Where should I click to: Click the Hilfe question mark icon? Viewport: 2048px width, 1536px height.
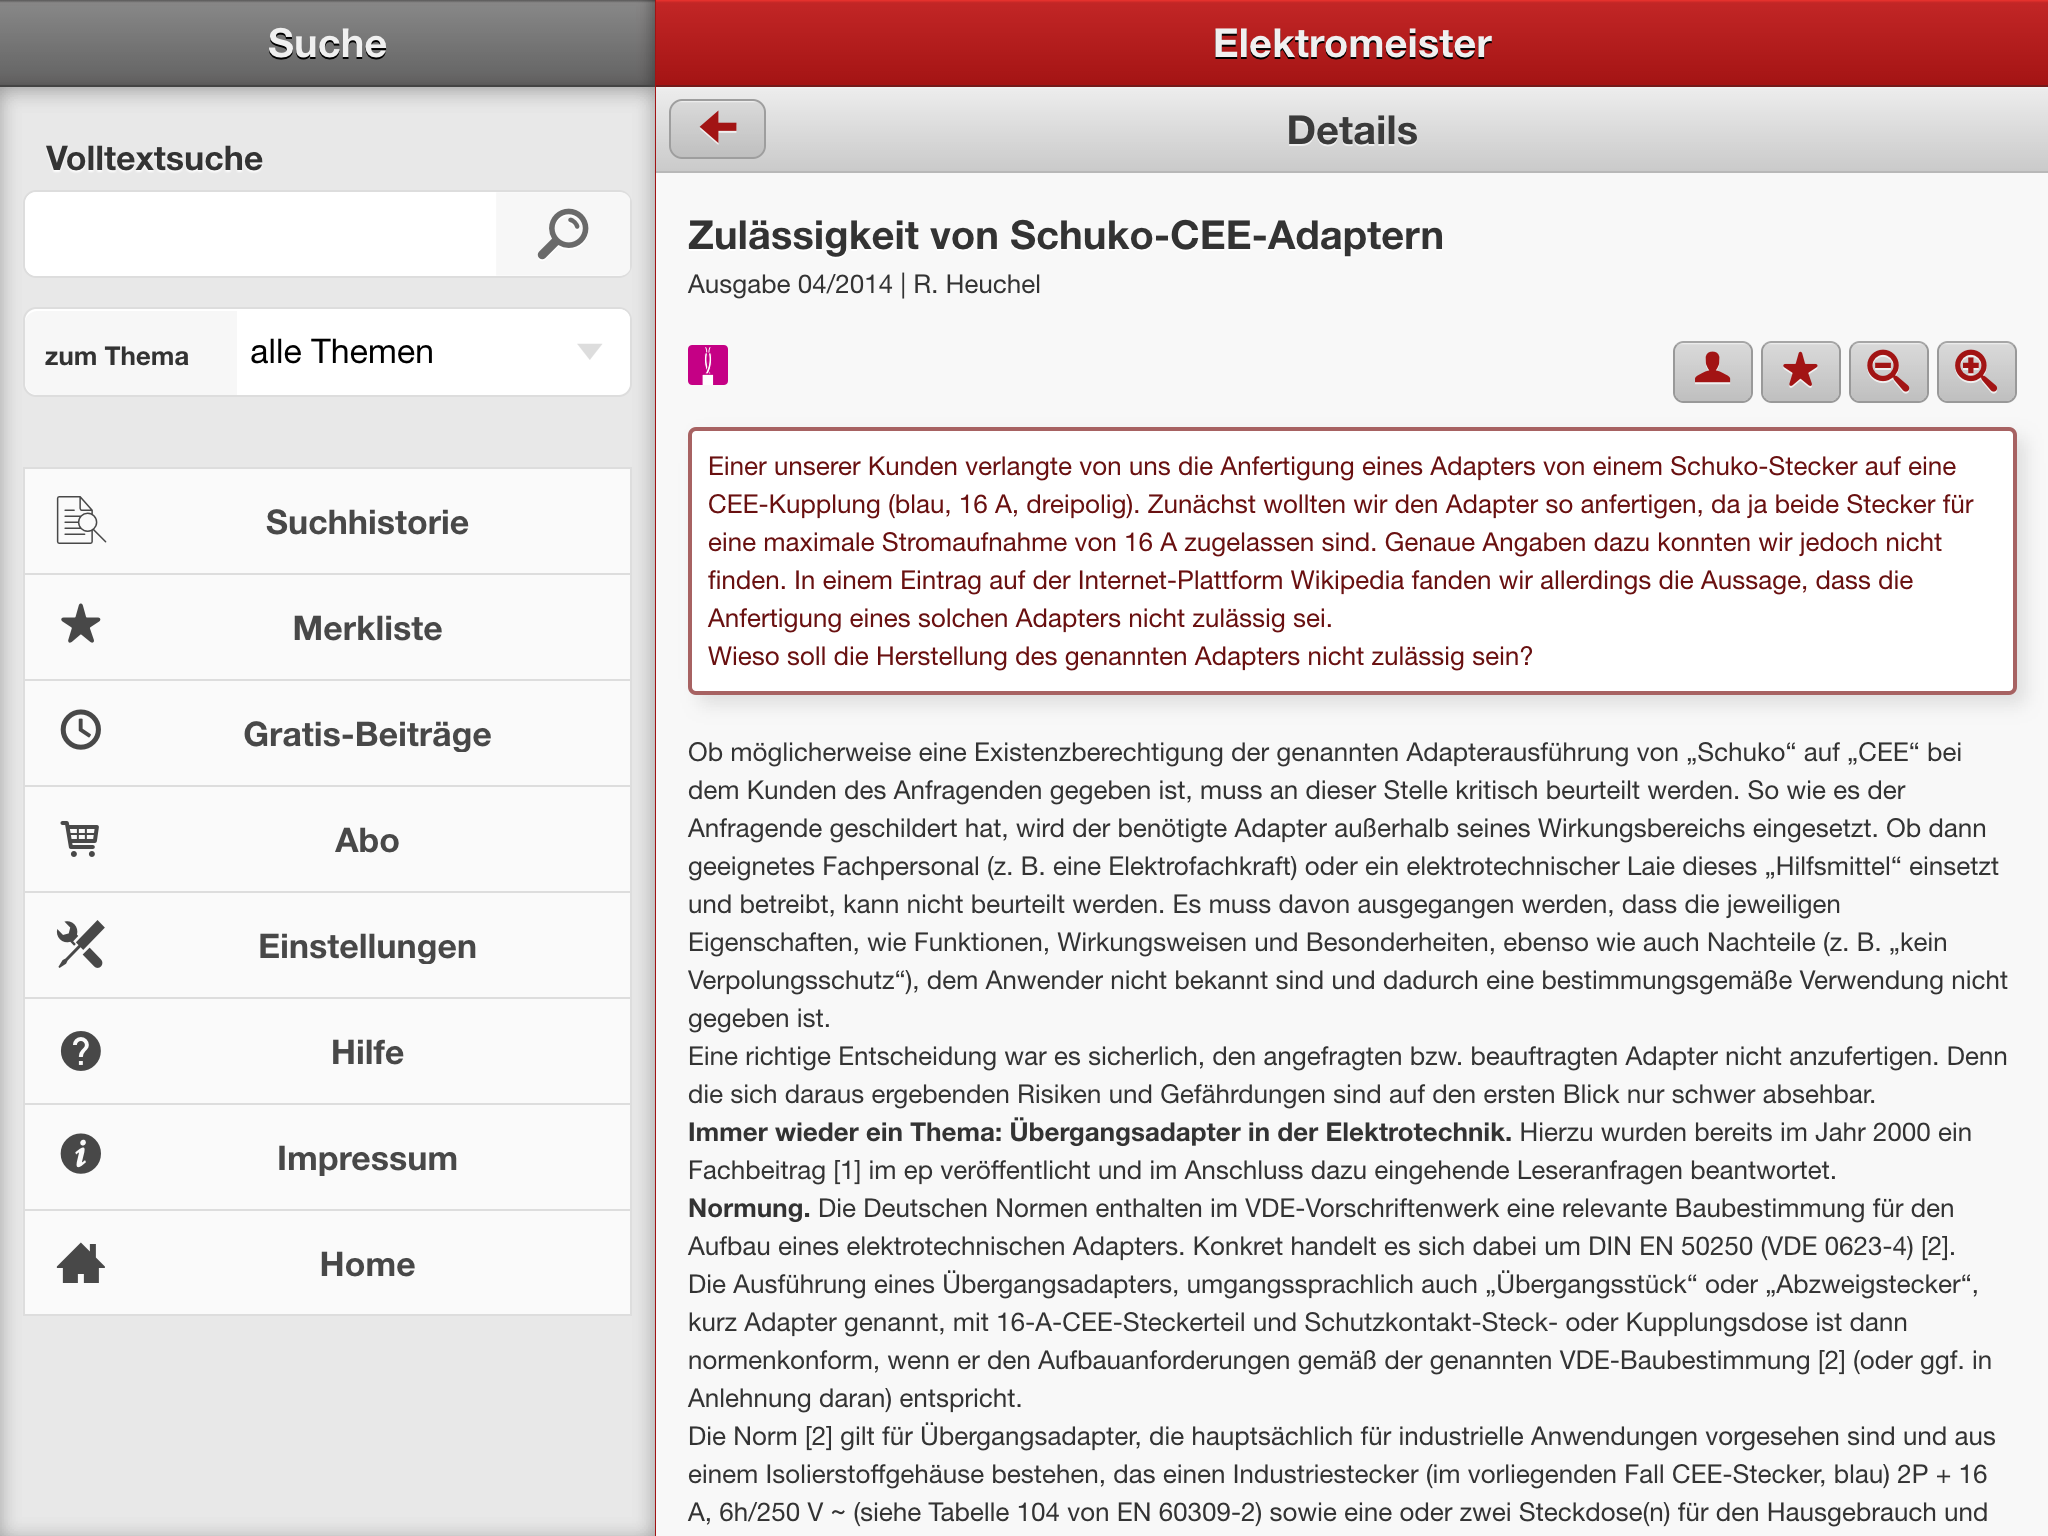click(x=81, y=1051)
